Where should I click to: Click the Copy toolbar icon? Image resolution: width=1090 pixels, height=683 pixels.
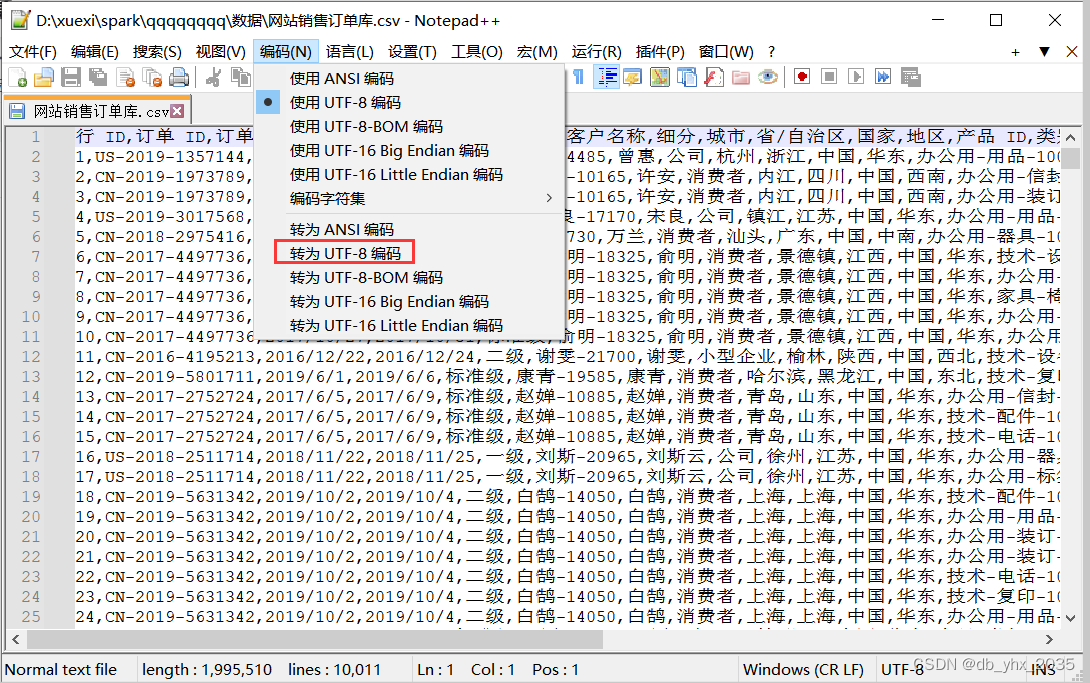coord(241,77)
